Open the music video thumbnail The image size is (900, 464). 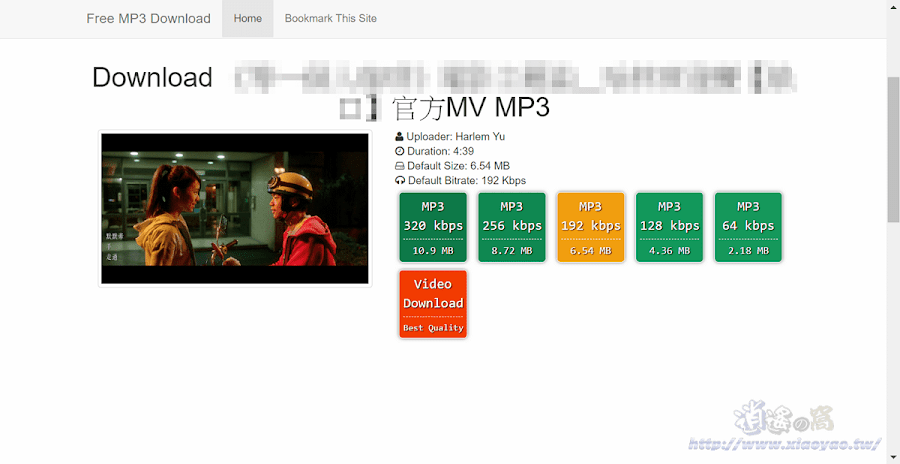click(x=235, y=208)
